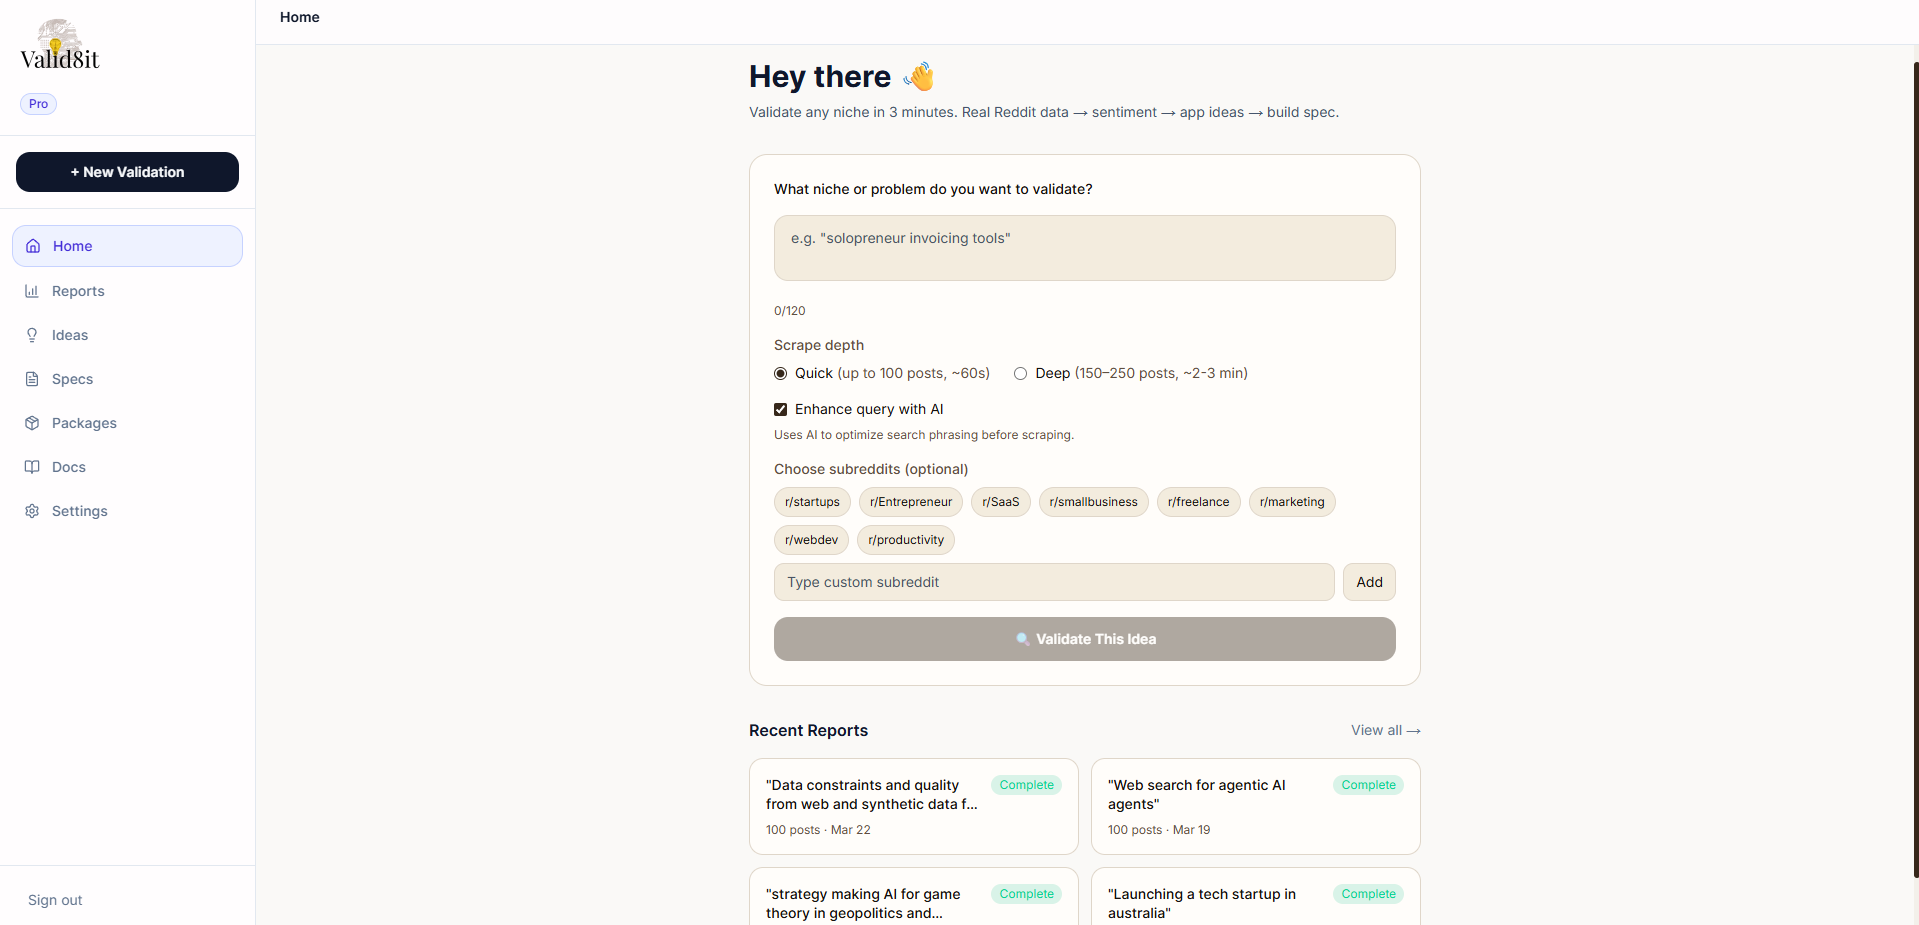Image resolution: width=1919 pixels, height=925 pixels.
Task: Choose the r/SaaS subreddit chip
Action: (1000, 502)
